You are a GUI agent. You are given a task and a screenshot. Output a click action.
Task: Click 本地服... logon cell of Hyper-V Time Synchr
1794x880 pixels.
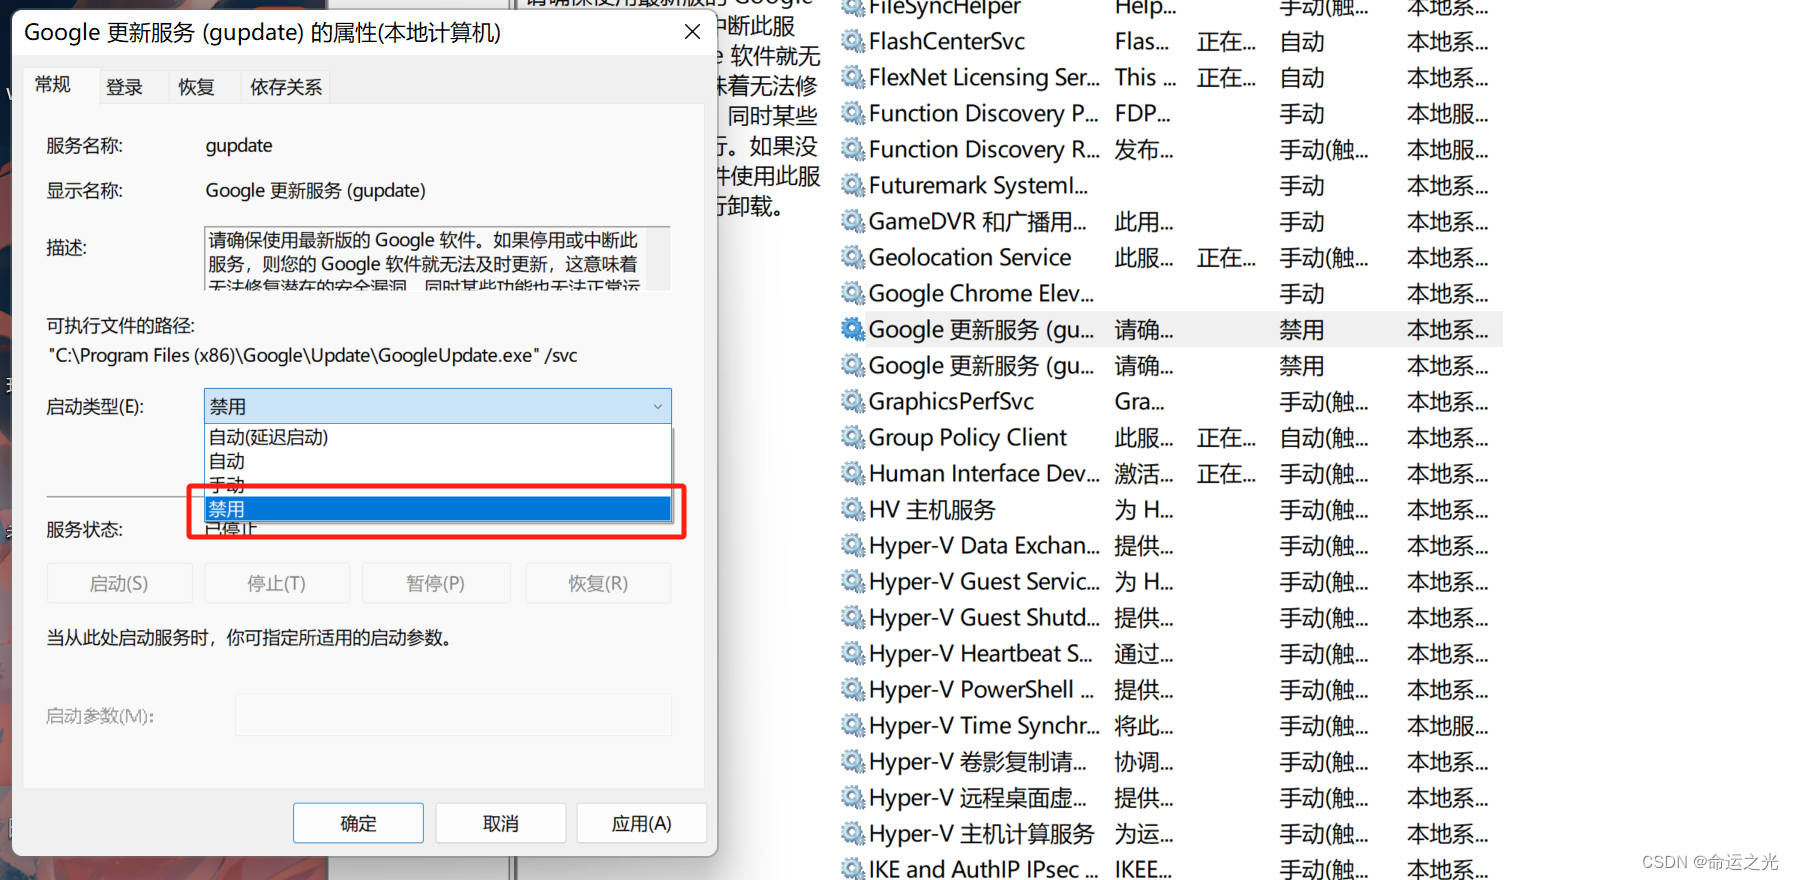click(x=1448, y=726)
